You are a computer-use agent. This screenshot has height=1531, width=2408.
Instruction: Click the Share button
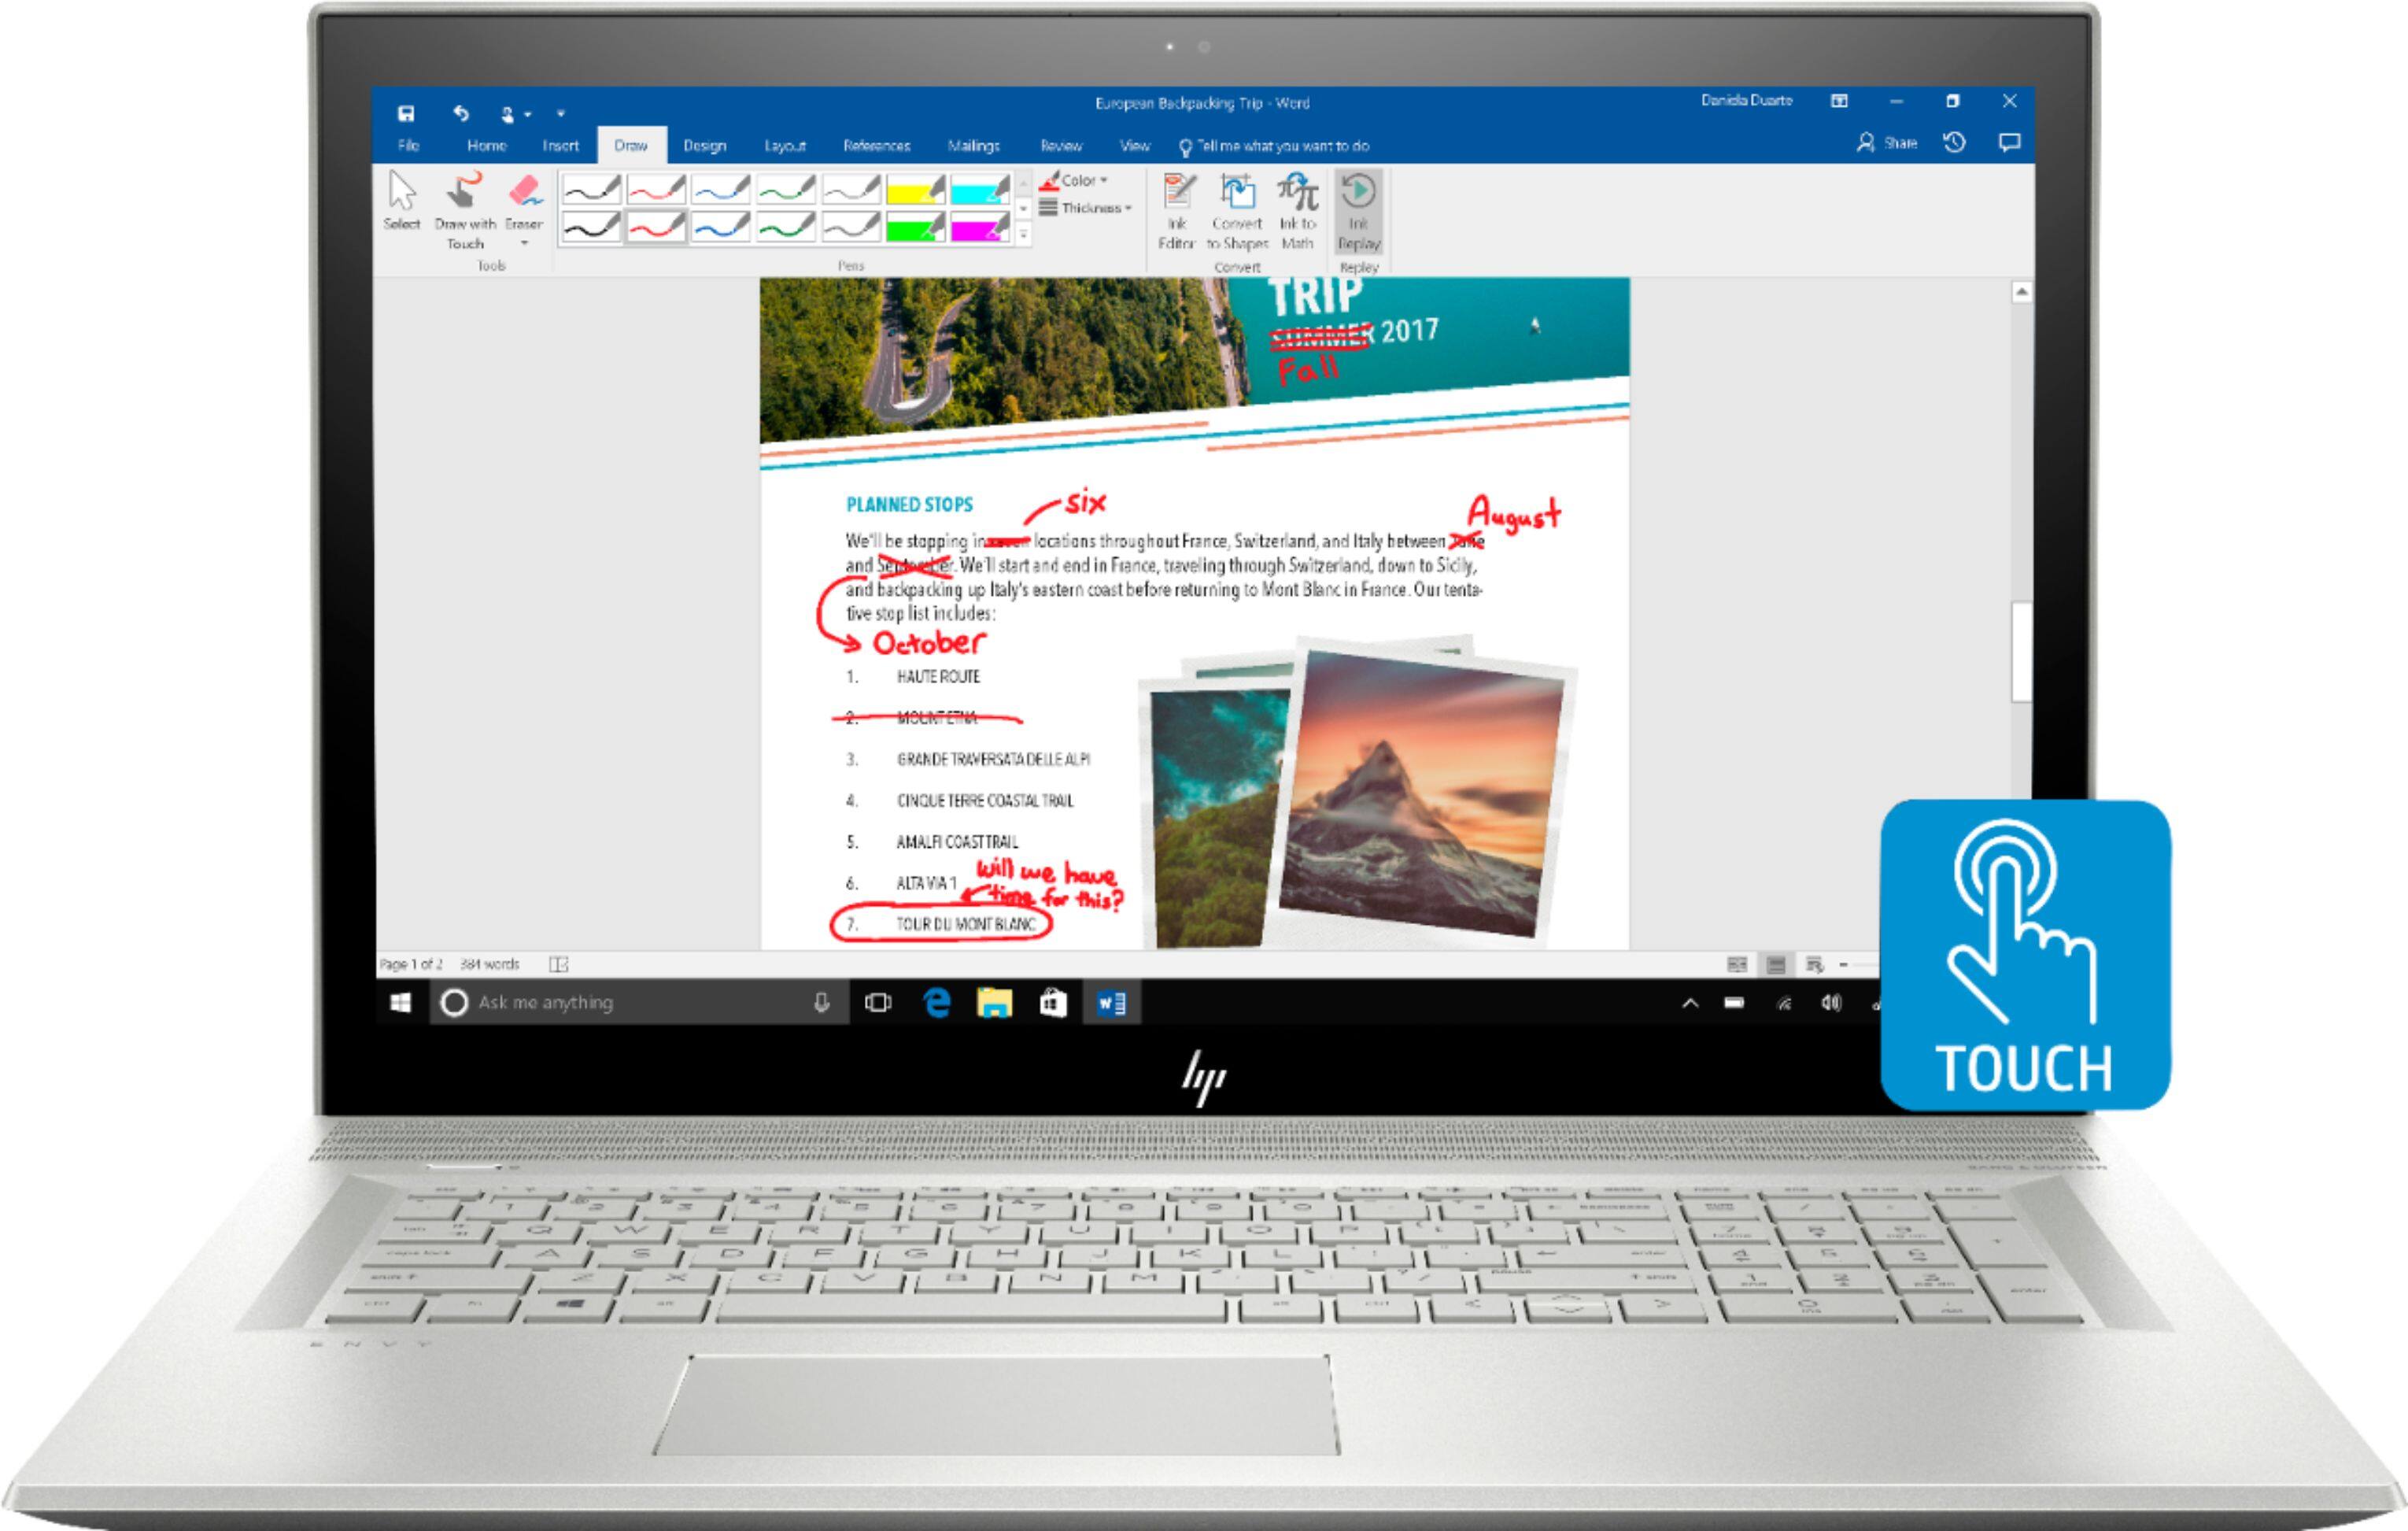pyautogui.click(x=1887, y=143)
